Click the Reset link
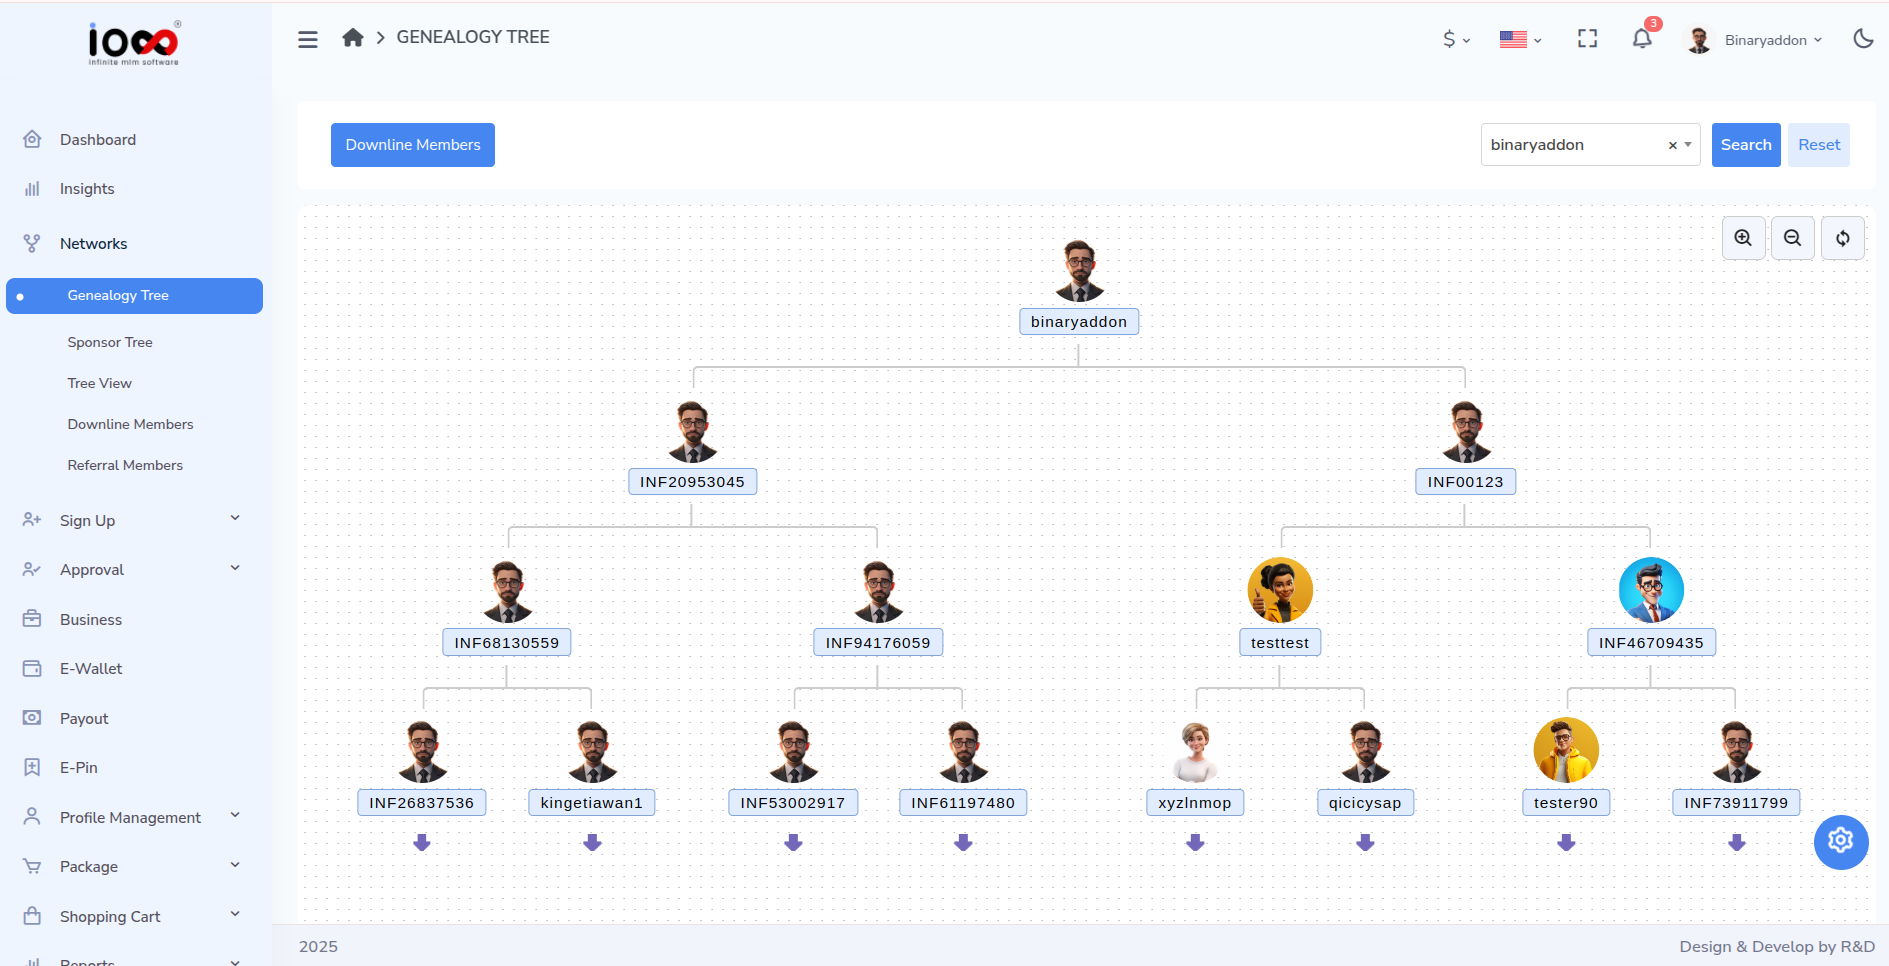1889x966 pixels. (x=1818, y=144)
